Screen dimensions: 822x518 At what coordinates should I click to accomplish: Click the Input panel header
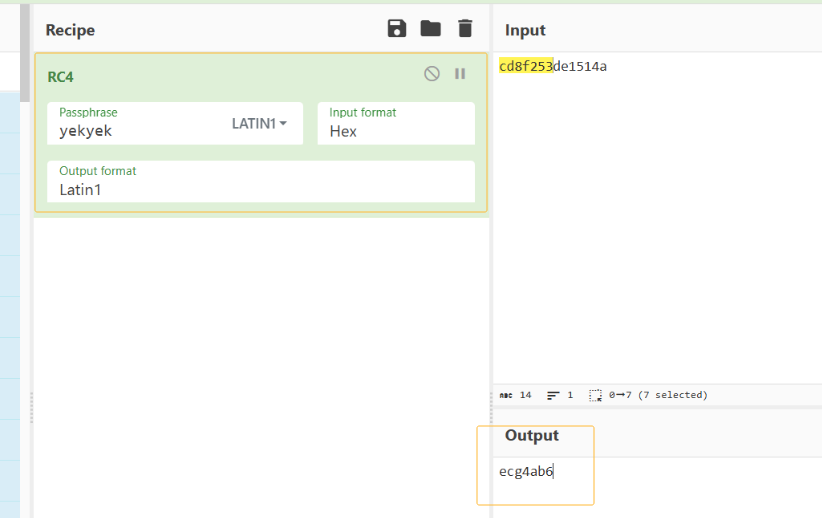pyautogui.click(x=526, y=30)
